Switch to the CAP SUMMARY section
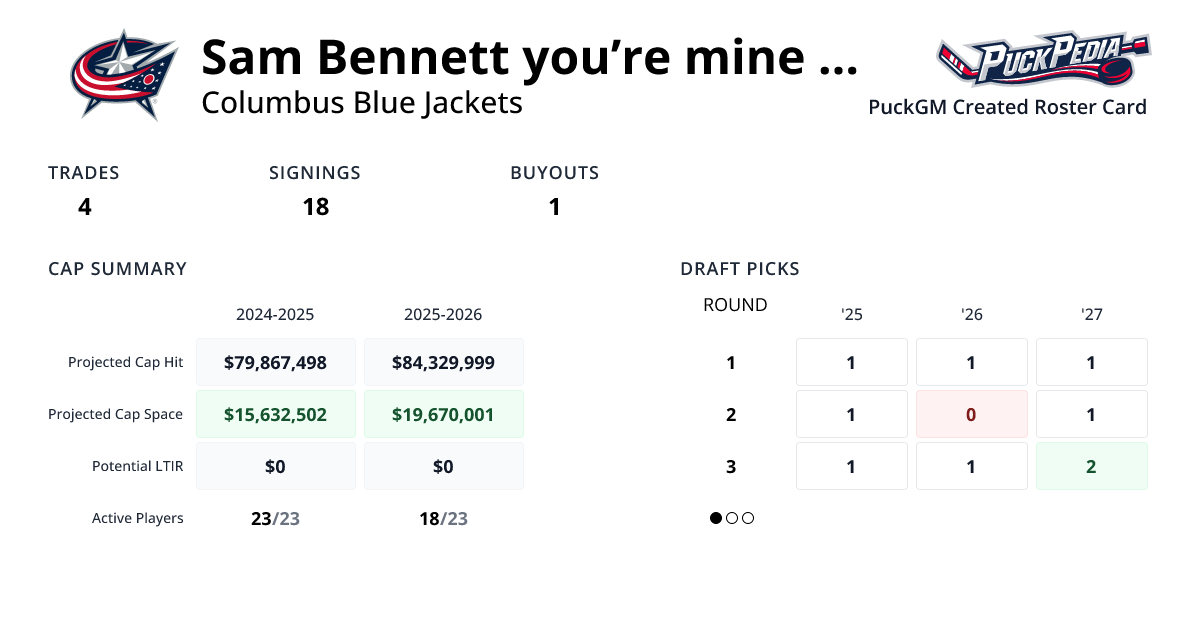 tap(117, 268)
